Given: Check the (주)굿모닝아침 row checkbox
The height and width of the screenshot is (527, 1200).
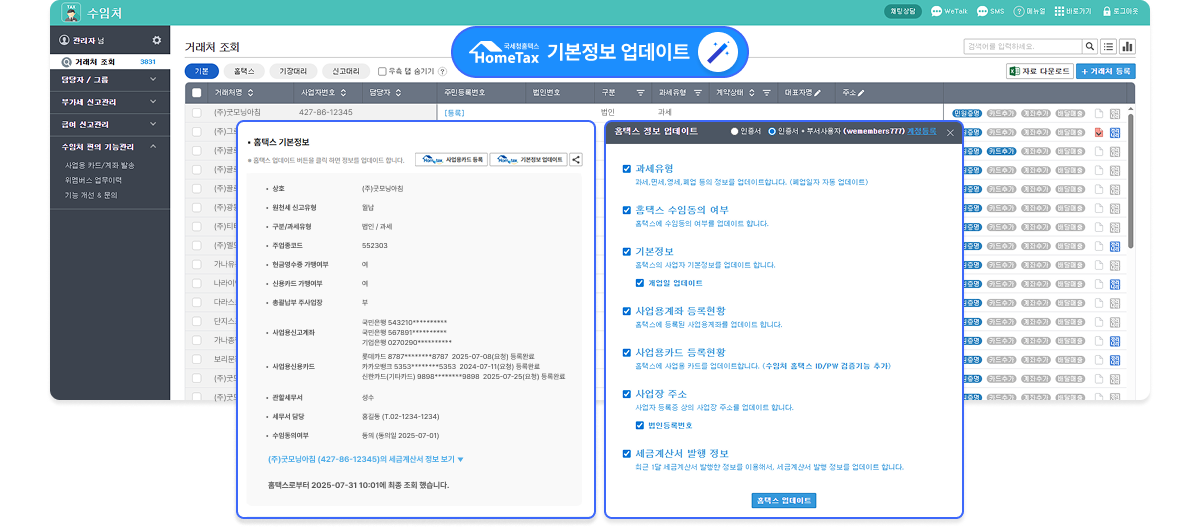Looking at the screenshot, I should 197,113.
